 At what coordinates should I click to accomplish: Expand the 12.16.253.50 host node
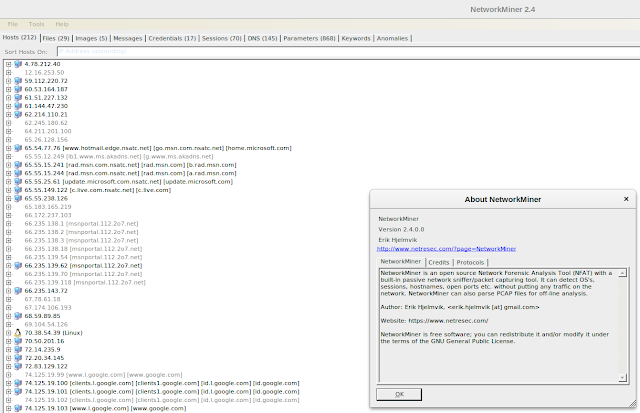click(x=9, y=73)
